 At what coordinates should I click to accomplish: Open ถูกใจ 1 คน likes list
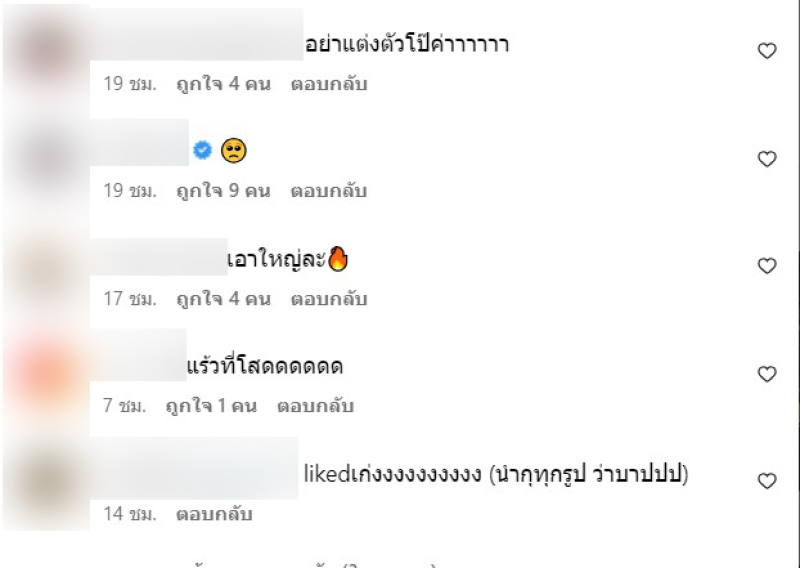tap(211, 406)
